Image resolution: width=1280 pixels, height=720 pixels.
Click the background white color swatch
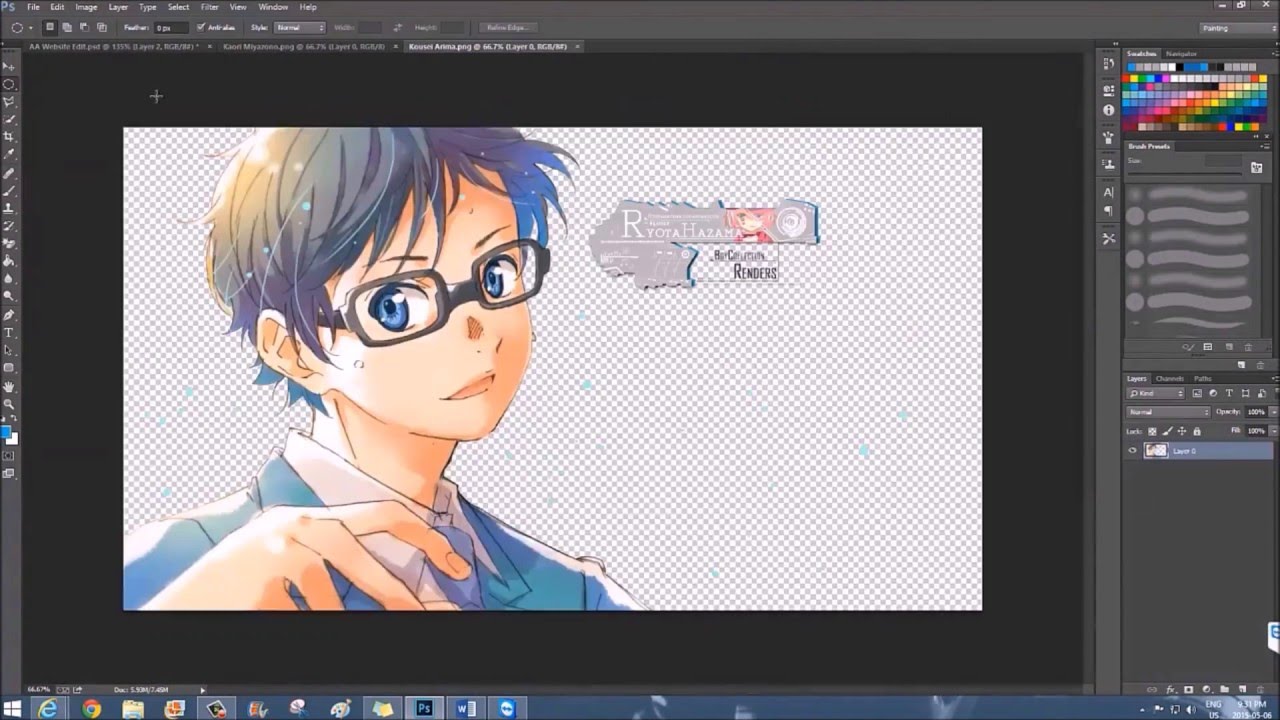13,439
